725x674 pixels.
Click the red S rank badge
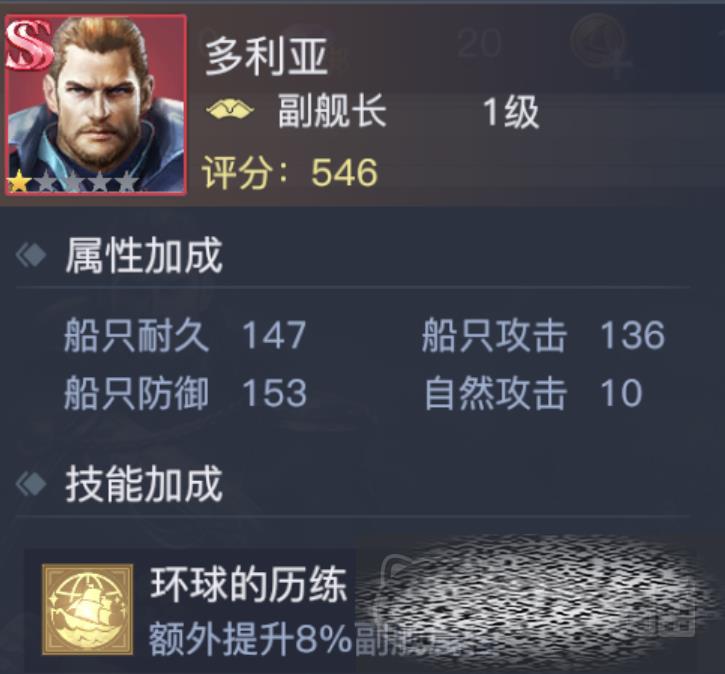[29, 47]
